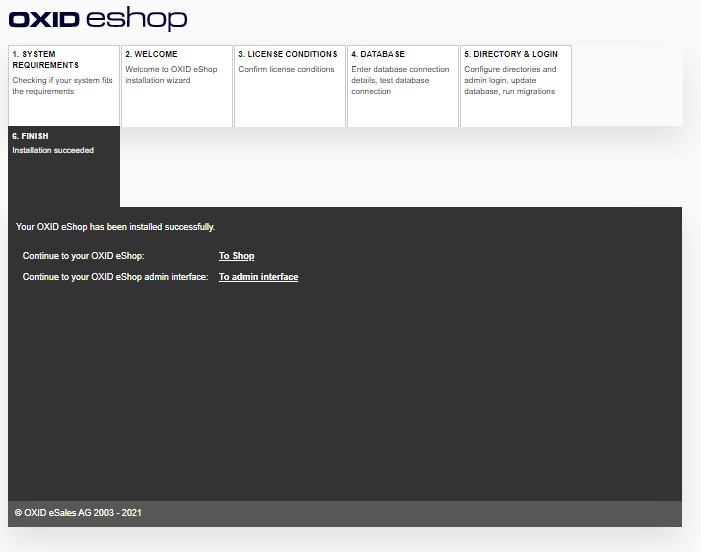This screenshot has width=701, height=552.
Task: Click the OXID eShop logo
Action: pos(98,20)
